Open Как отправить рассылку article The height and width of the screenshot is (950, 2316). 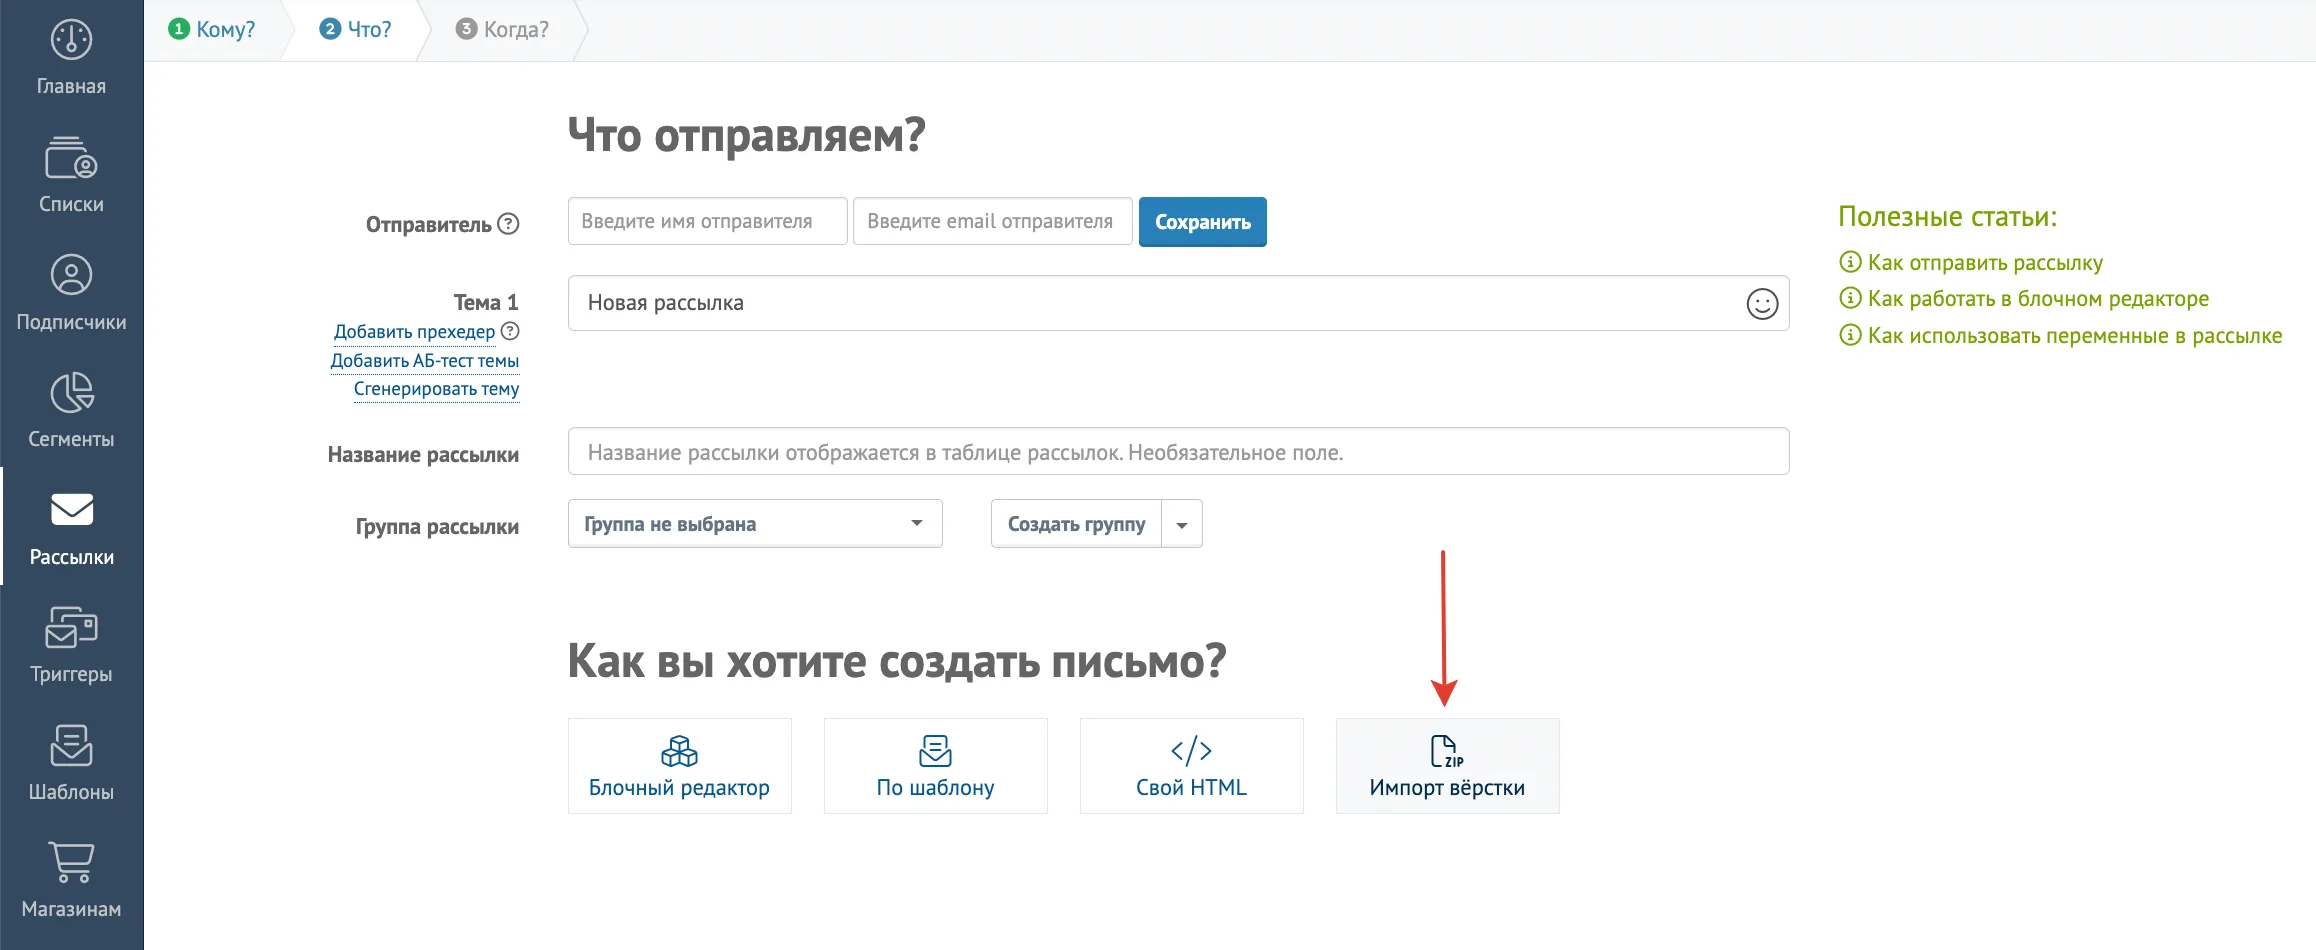pyautogui.click(x=1985, y=263)
